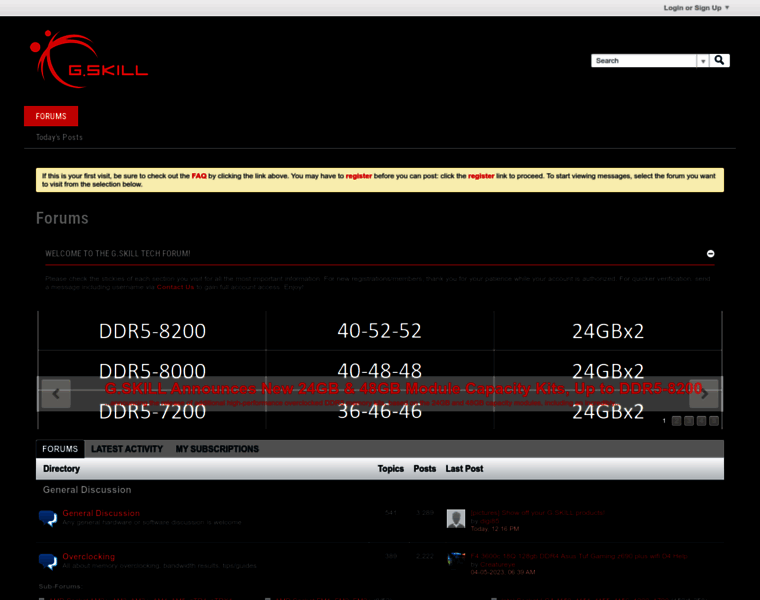This screenshot has width=760, height=600.
Task: Click the search magnifier icon
Action: 719,60
